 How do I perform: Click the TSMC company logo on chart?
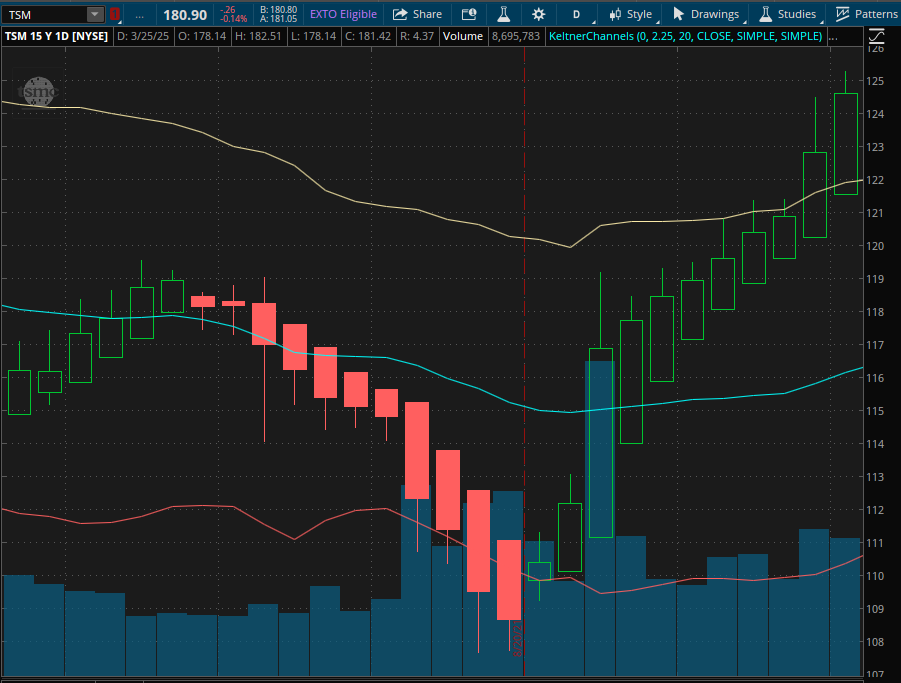point(40,91)
